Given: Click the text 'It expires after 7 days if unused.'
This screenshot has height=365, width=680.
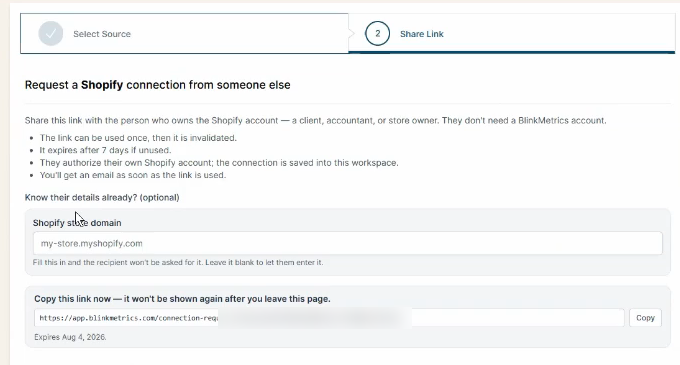Looking at the screenshot, I should click(x=105, y=150).
